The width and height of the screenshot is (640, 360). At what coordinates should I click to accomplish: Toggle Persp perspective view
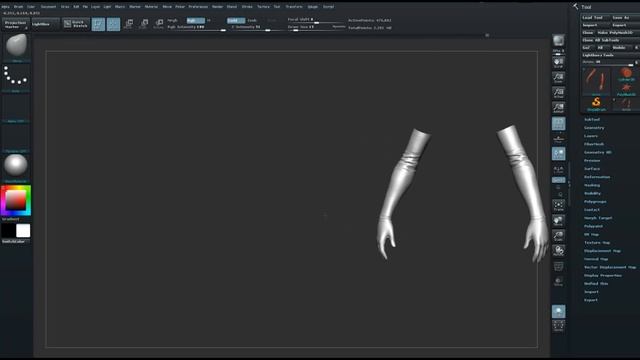point(558,124)
